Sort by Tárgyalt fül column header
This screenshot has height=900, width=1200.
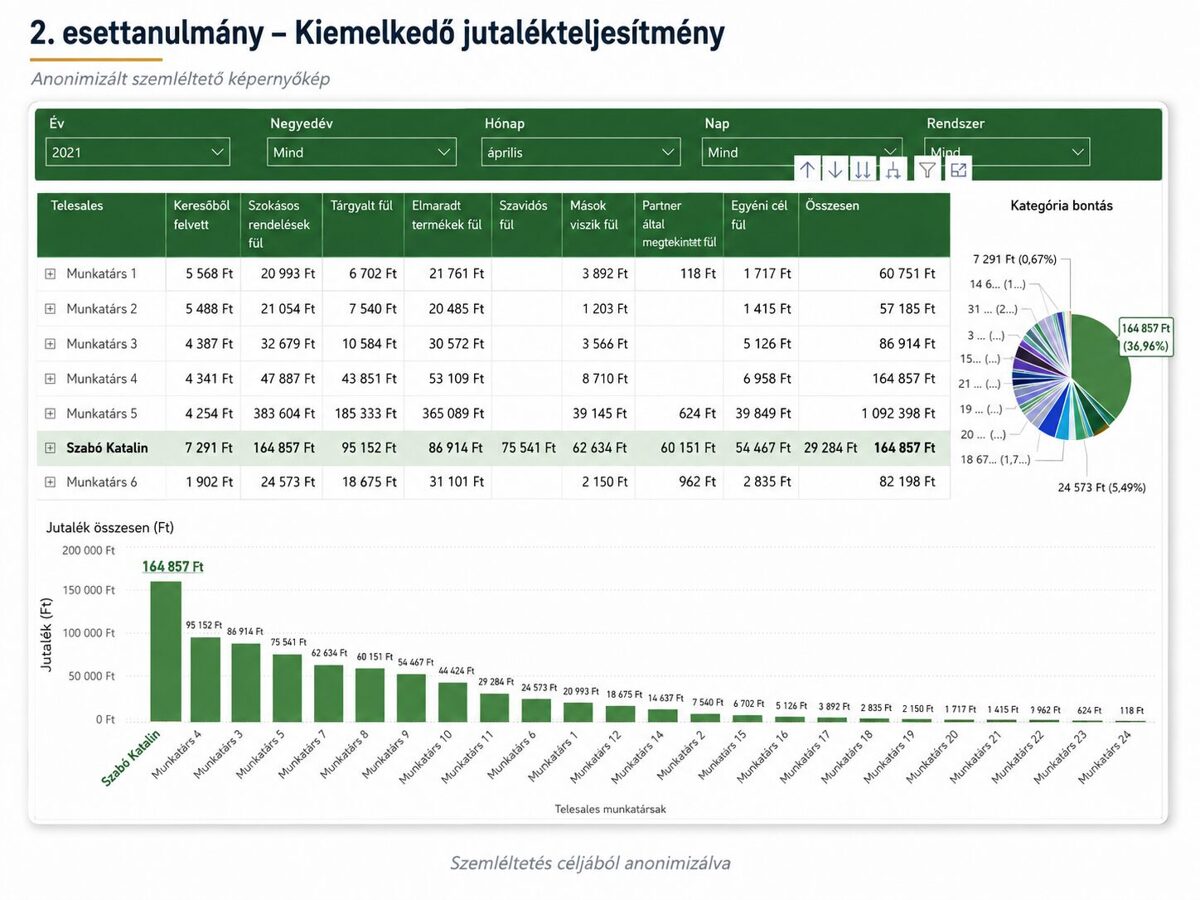[363, 224]
